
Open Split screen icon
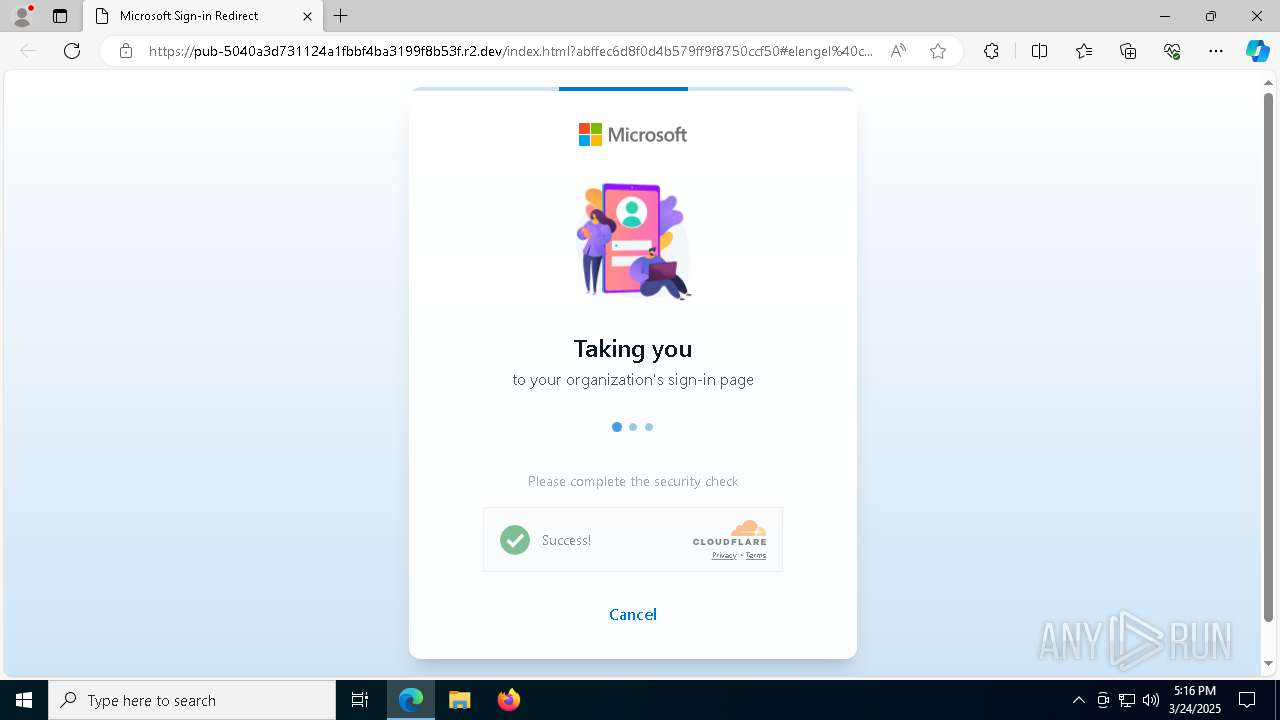[1039, 51]
